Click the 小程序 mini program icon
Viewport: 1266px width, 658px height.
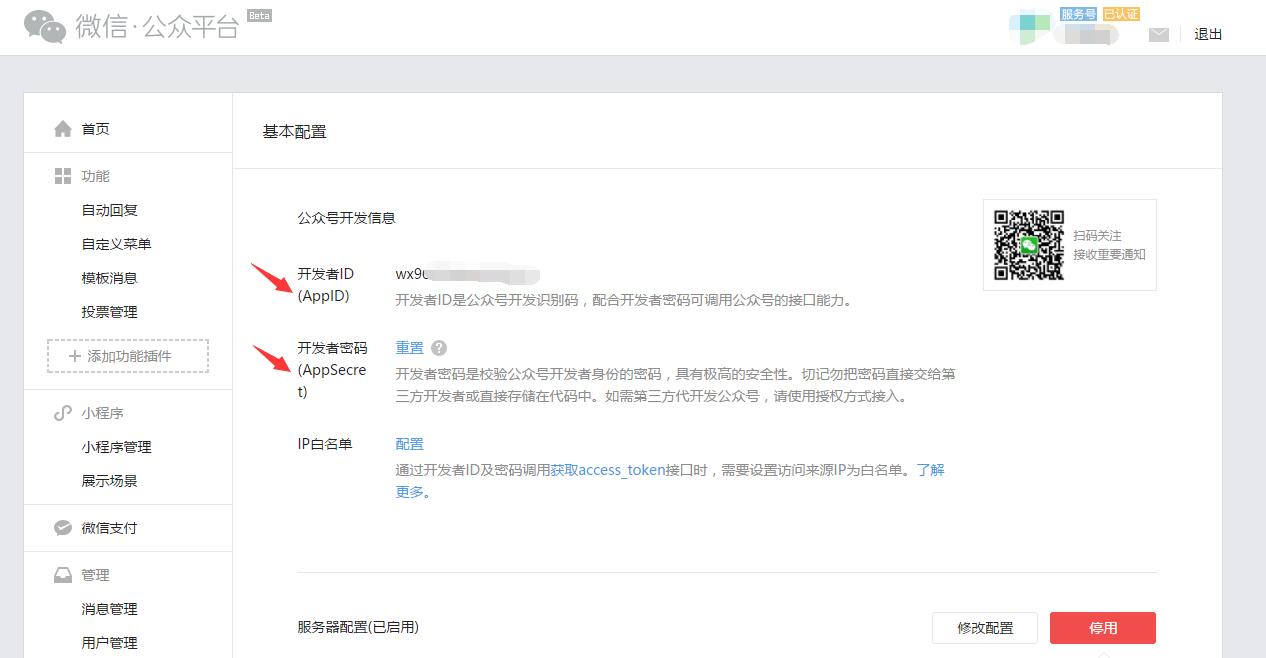pos(63,413)
